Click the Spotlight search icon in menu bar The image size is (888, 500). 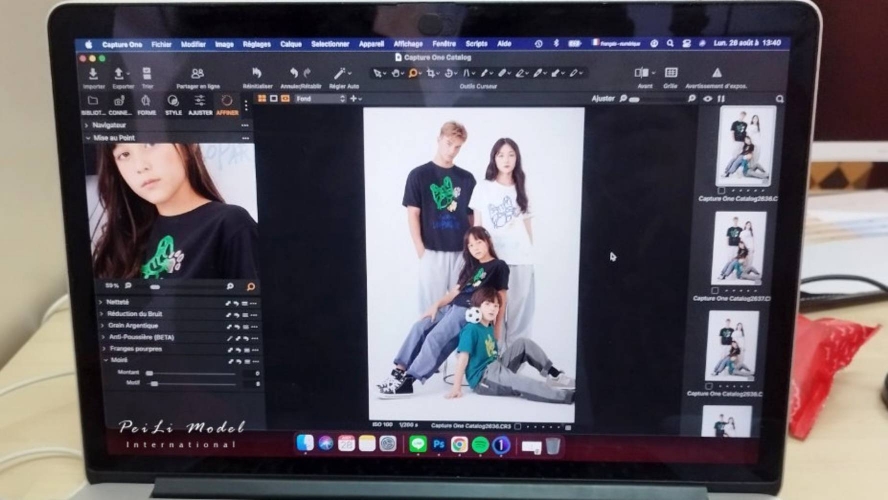coord(670,43)
